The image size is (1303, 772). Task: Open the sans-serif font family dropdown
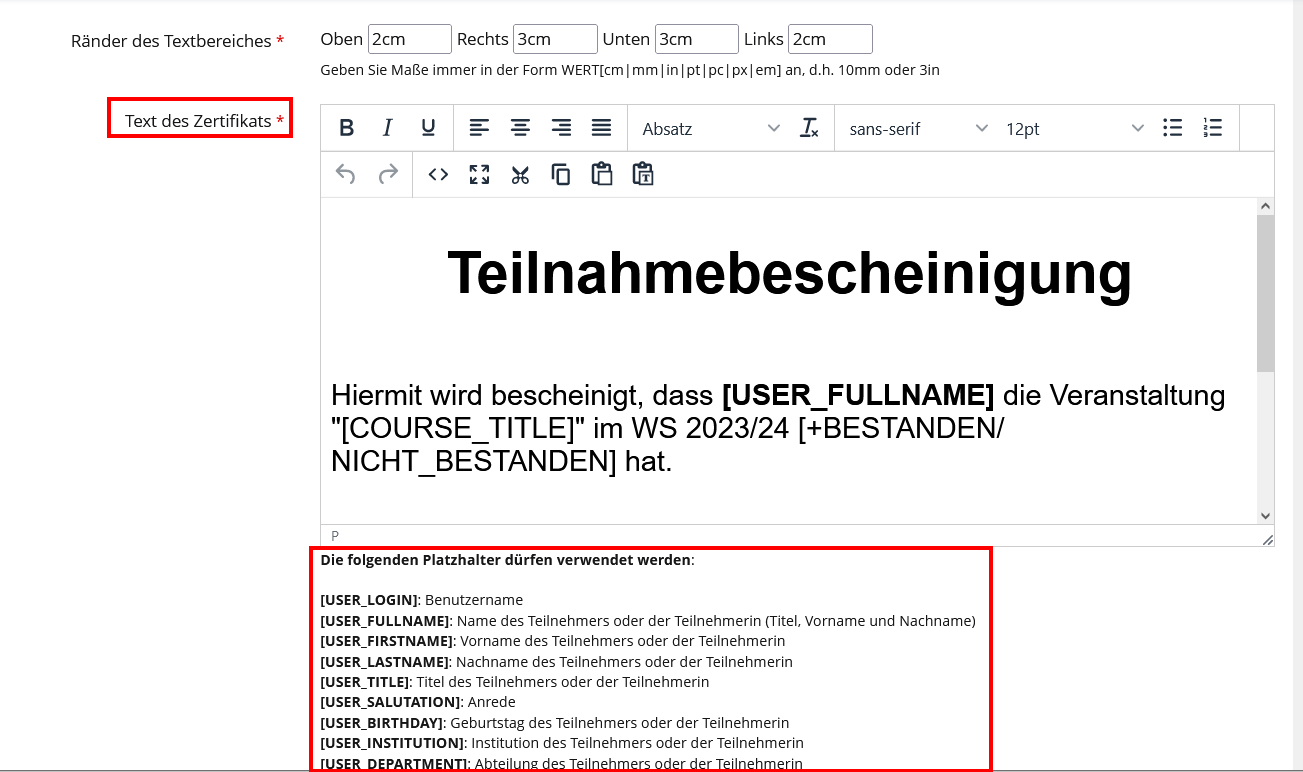917,128
